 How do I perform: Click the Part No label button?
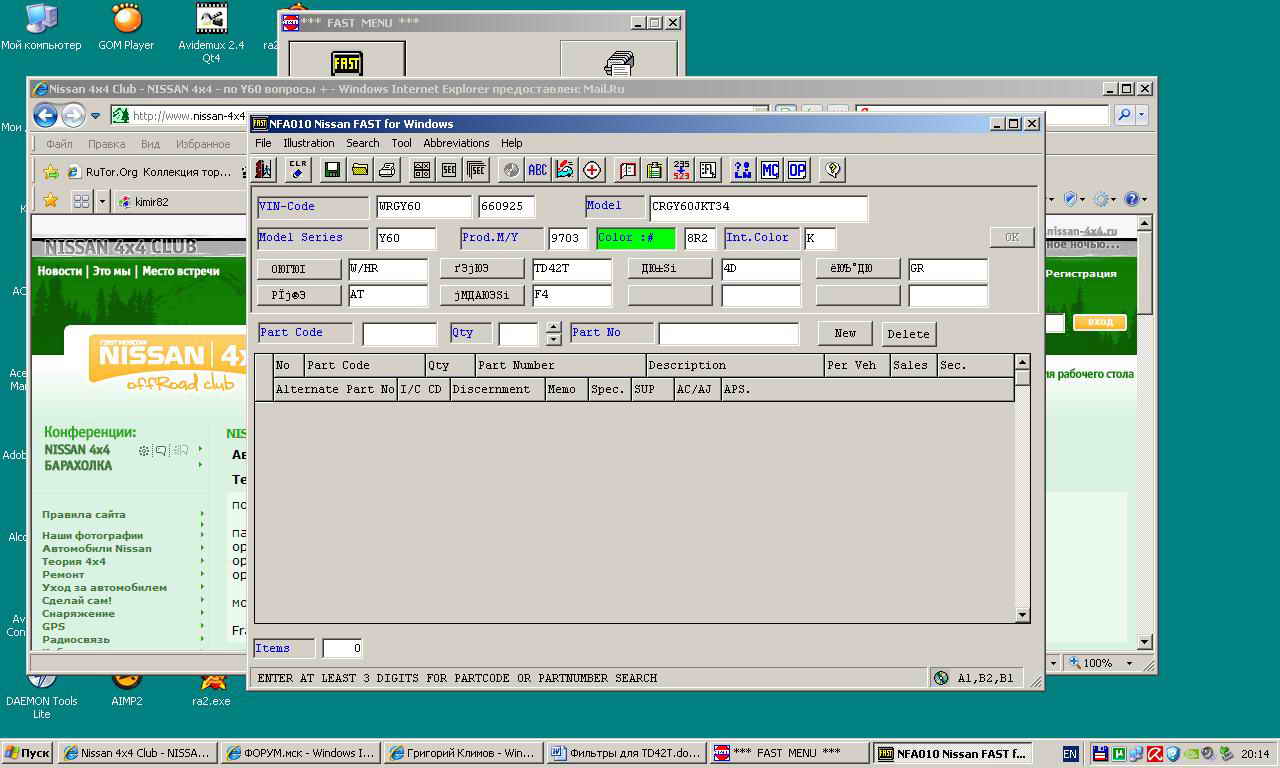[x=612, y=333]
